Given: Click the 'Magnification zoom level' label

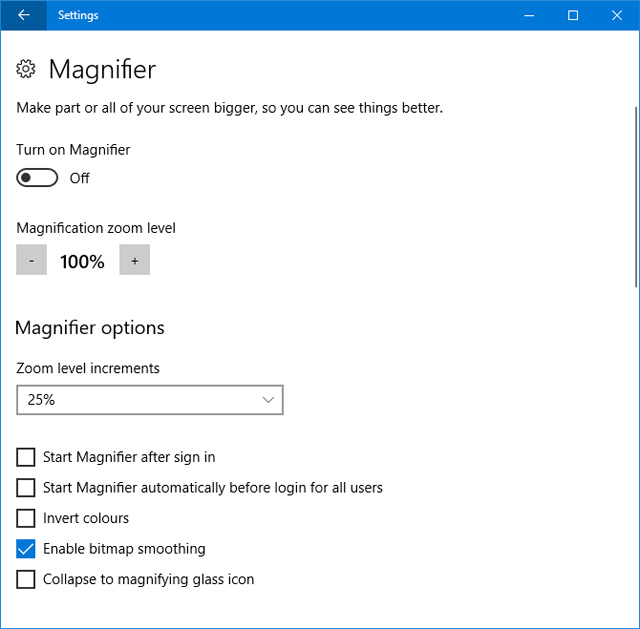Looking at the screenshot, I should 96,228.
